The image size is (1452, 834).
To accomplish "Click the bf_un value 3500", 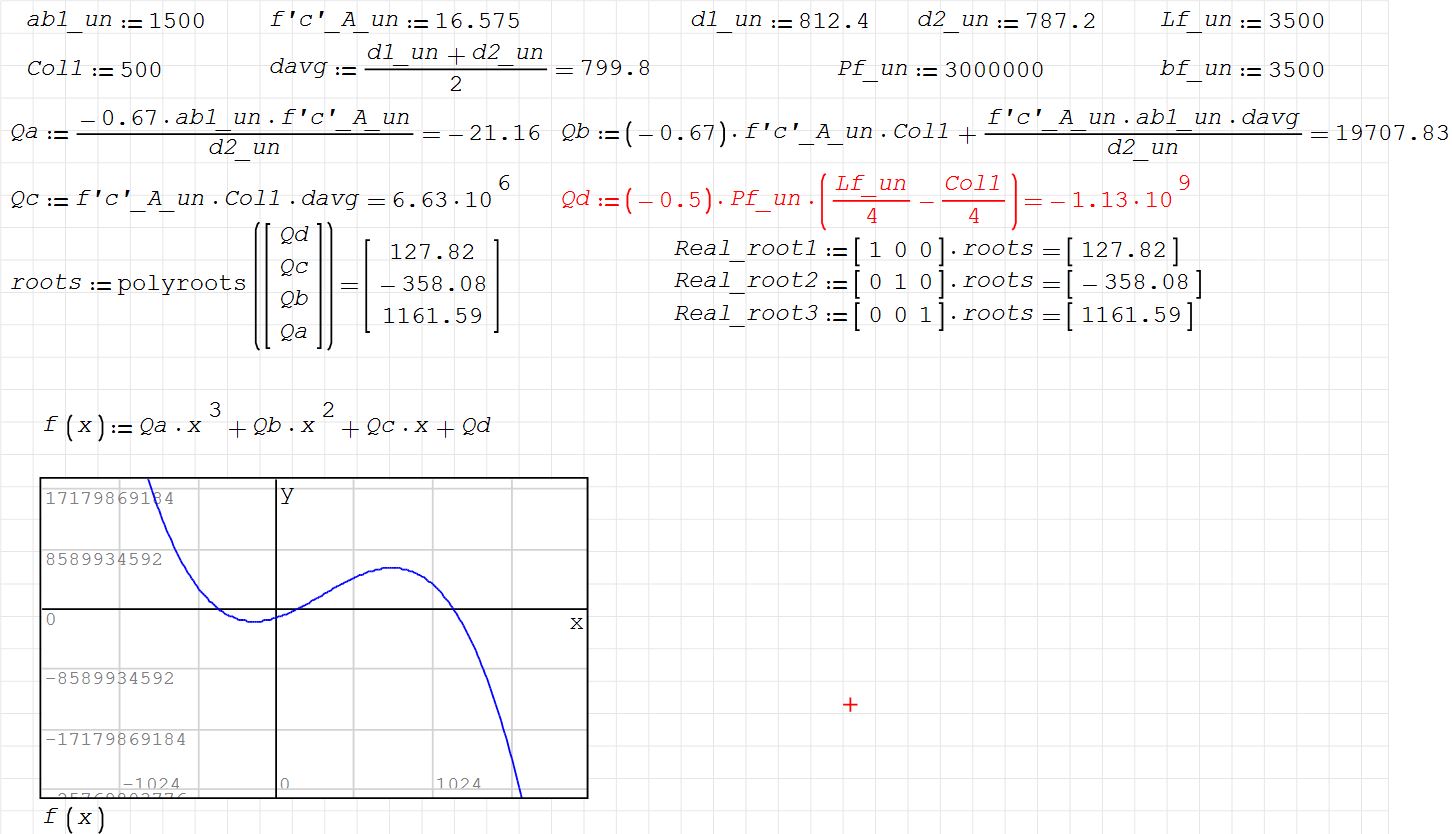I will point(1295,70).
